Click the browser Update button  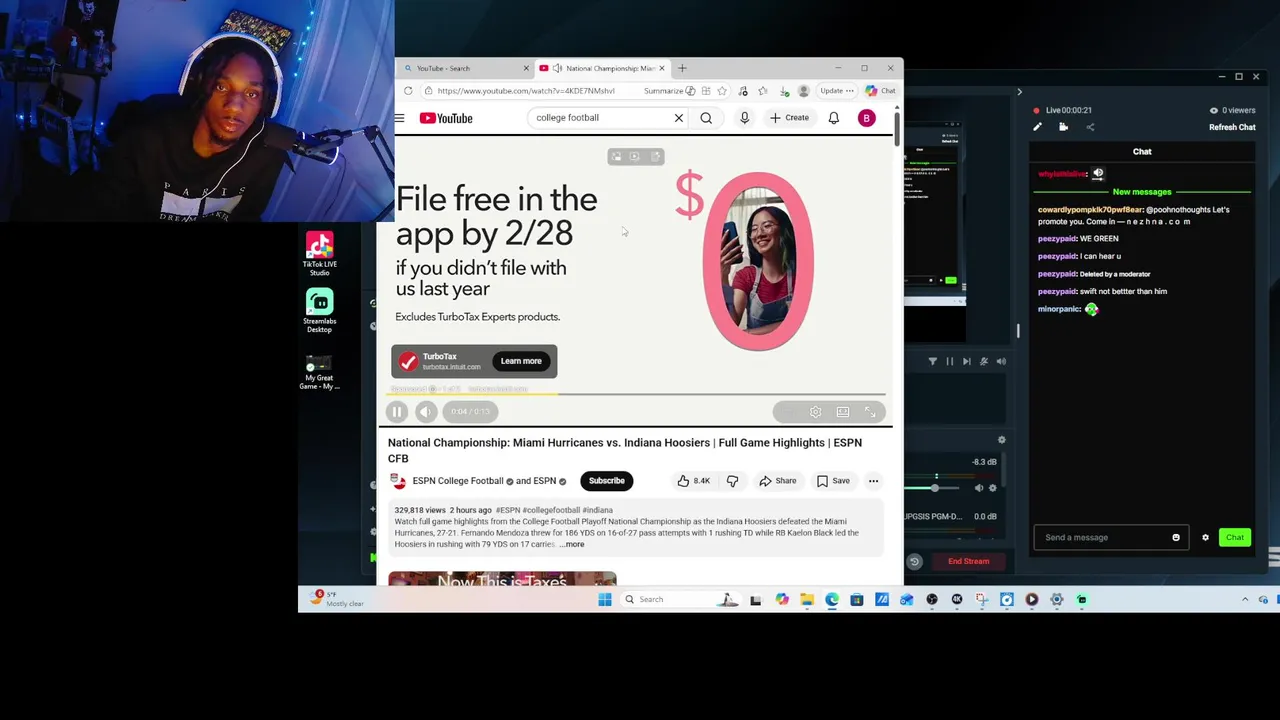[x=837, y=91]
